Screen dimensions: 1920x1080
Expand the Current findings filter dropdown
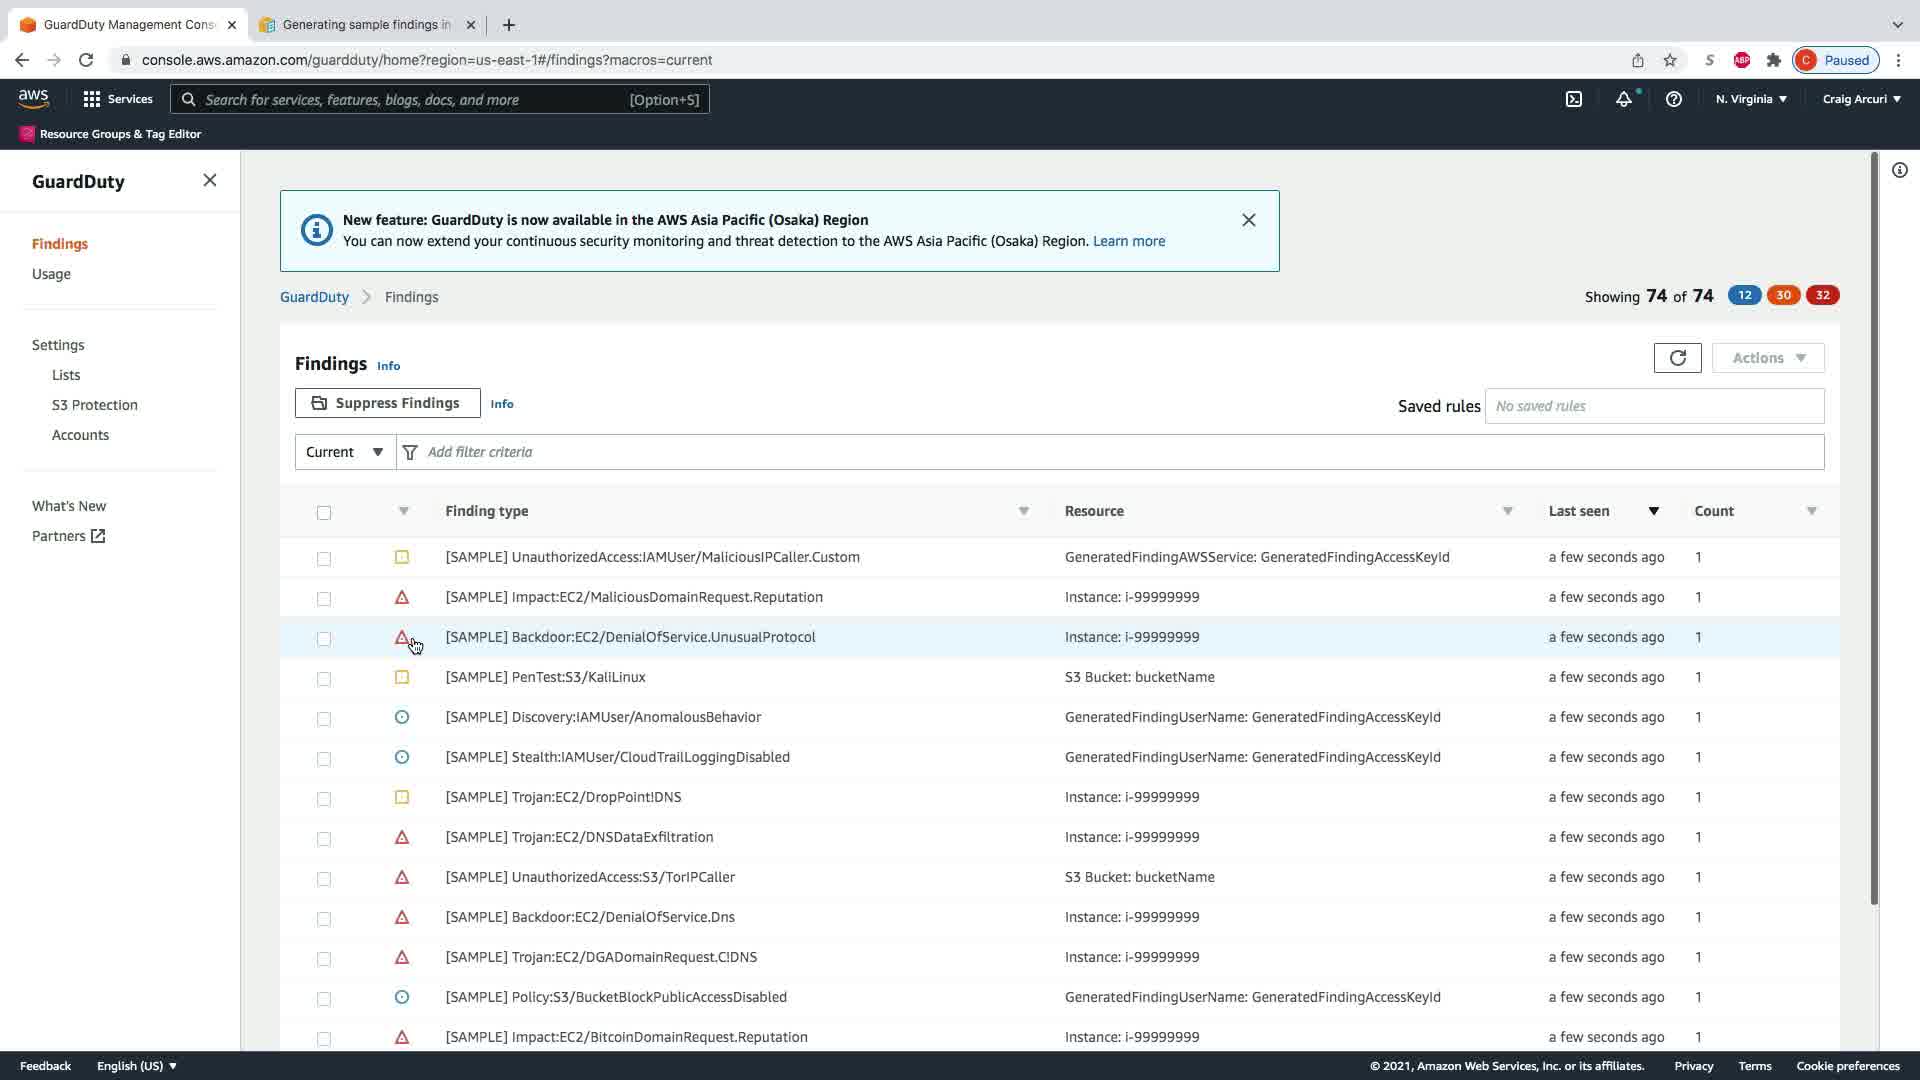coord(345,452)
